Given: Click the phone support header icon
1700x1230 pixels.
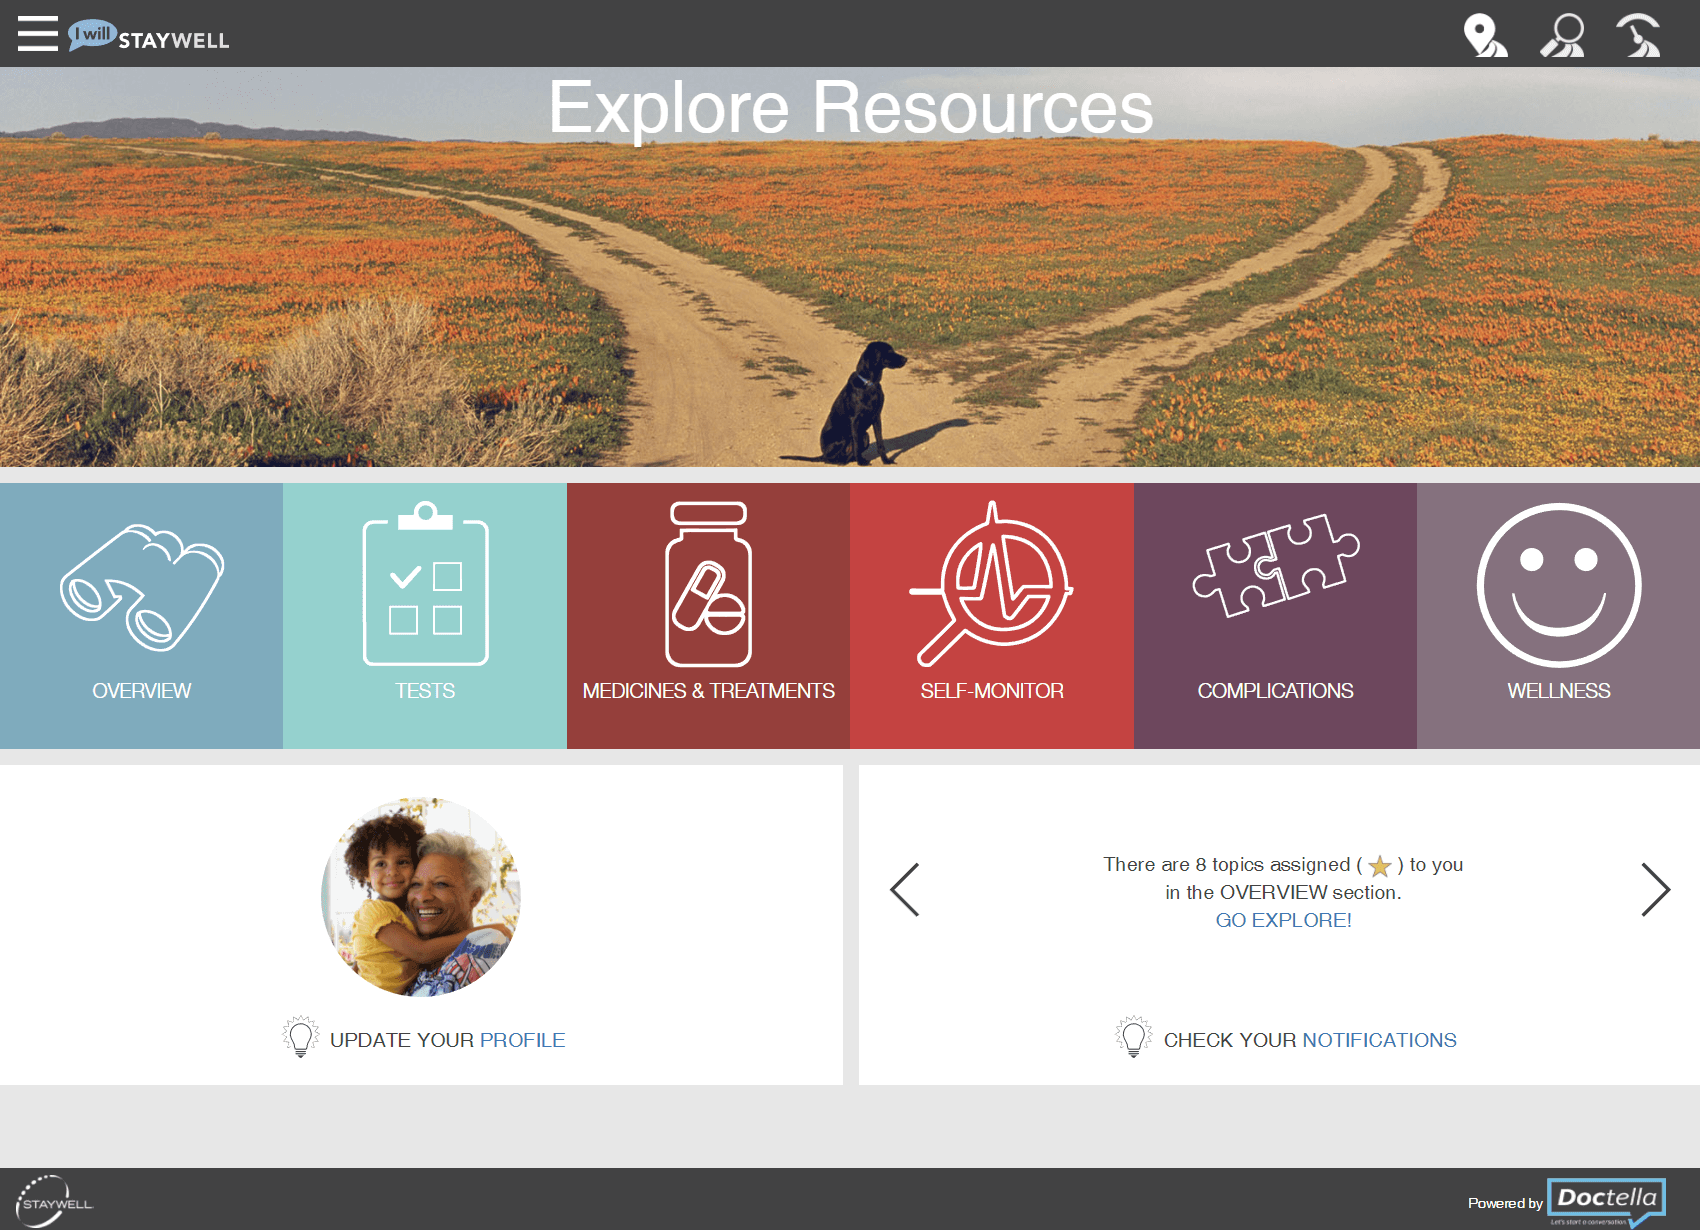Looking at the screenshot, I should (1639, 35).
